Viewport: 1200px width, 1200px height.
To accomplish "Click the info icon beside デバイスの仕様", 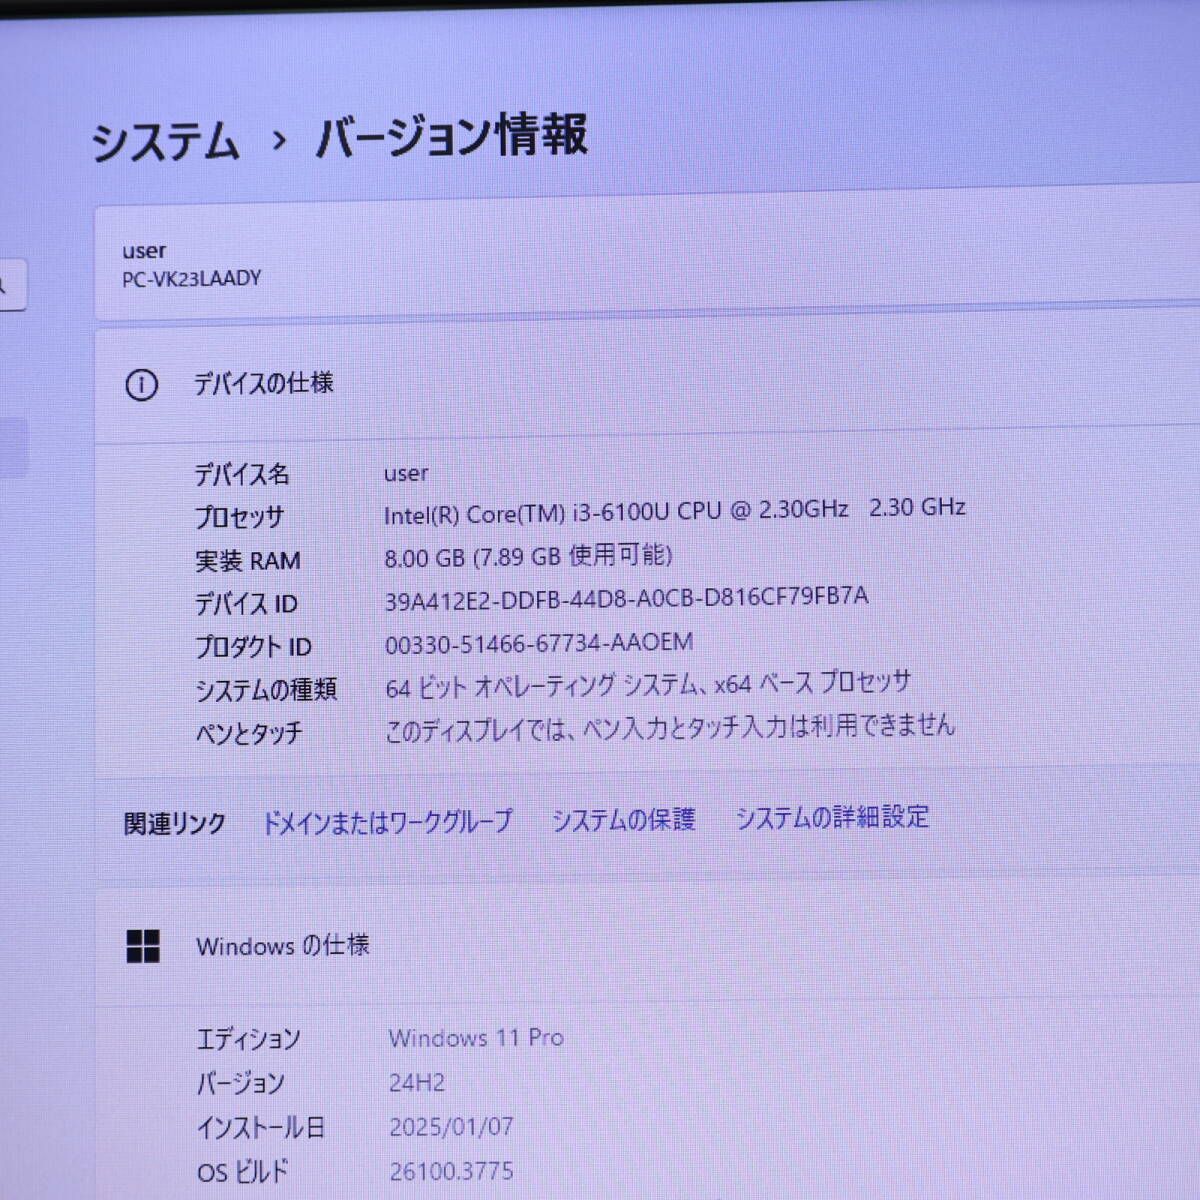I will coord(141,385).
